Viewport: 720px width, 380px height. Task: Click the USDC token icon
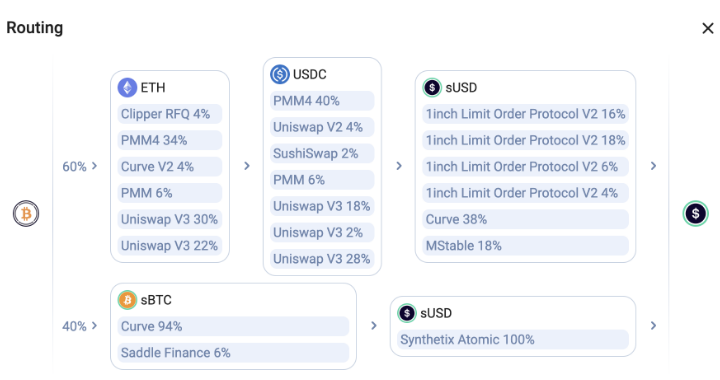pyautogui.click(x=280, y=74)
